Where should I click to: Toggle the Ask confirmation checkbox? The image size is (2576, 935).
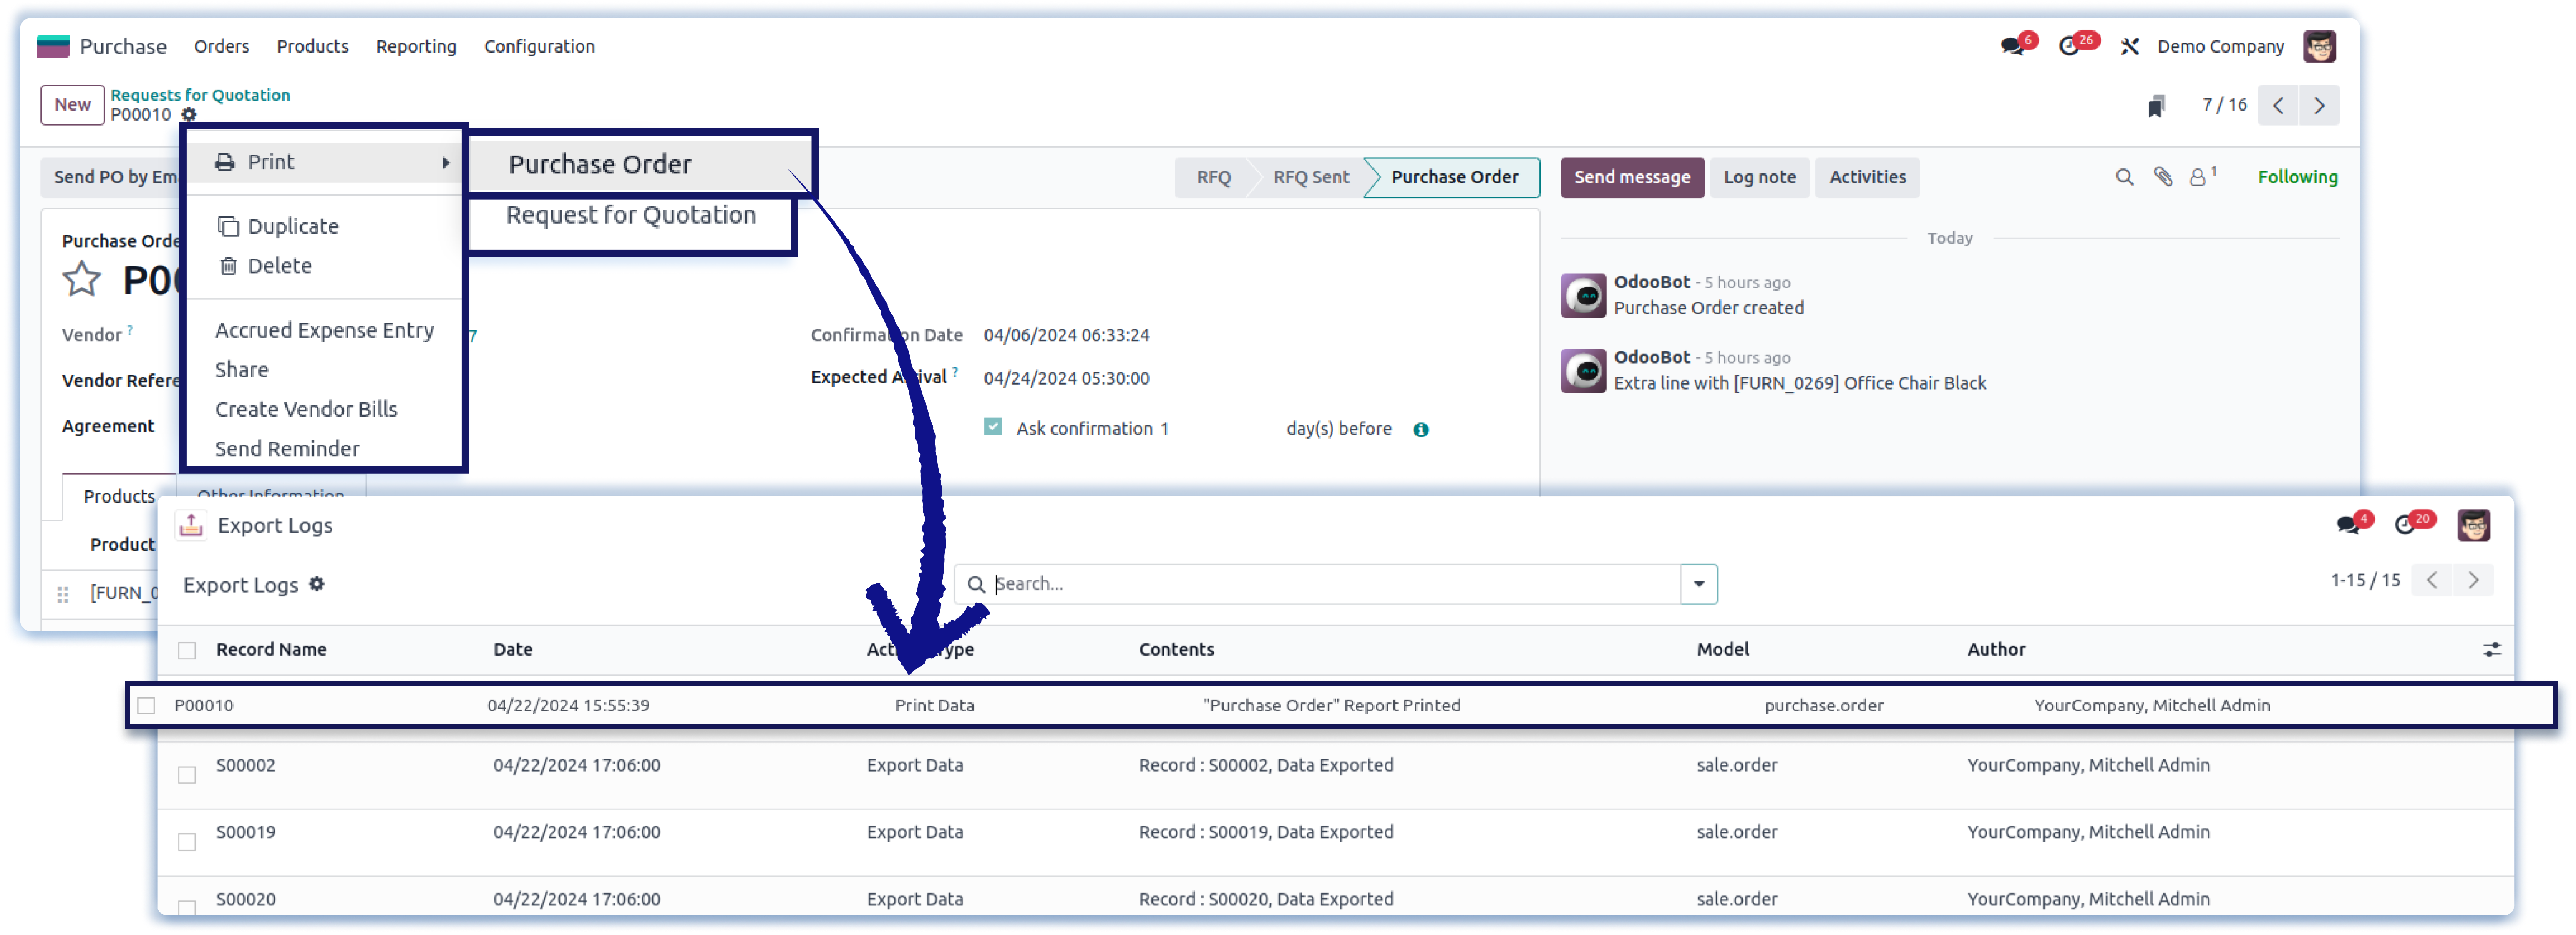click(992, 427)
